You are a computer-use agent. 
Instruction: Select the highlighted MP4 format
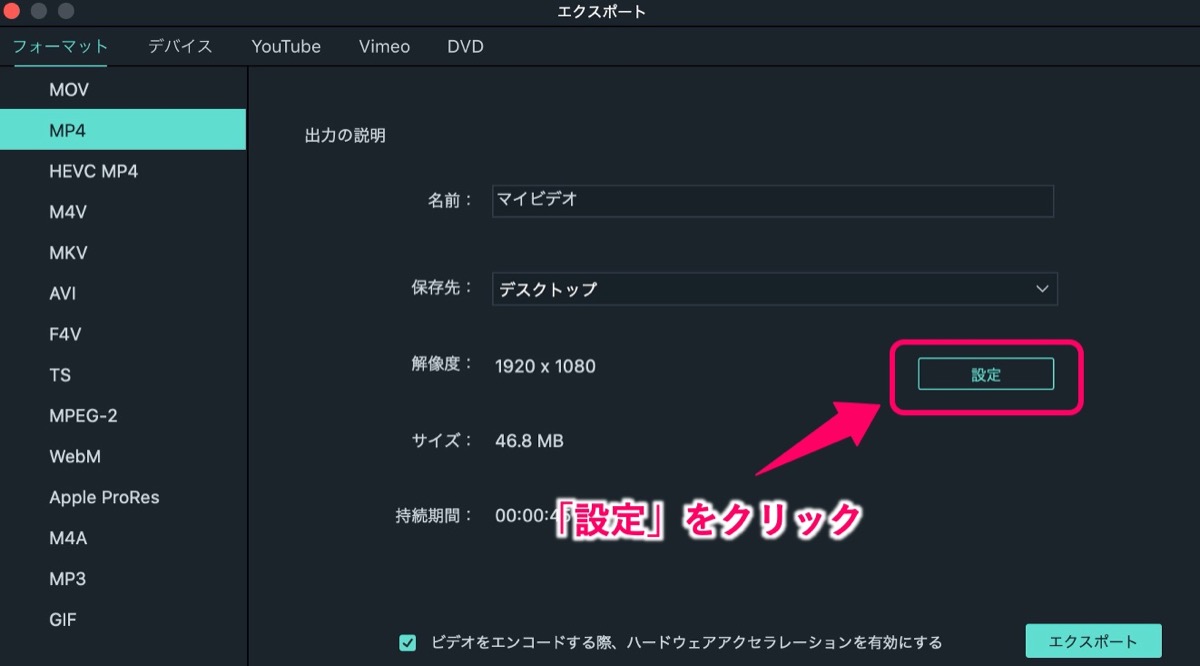[123, 130]
